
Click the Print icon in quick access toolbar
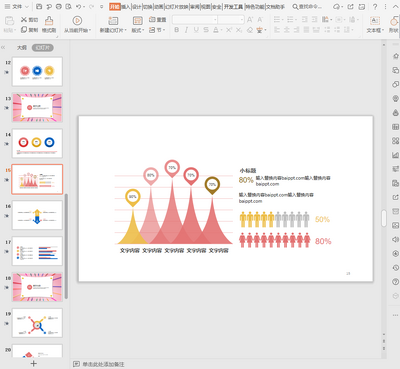(x=59, y=7)
